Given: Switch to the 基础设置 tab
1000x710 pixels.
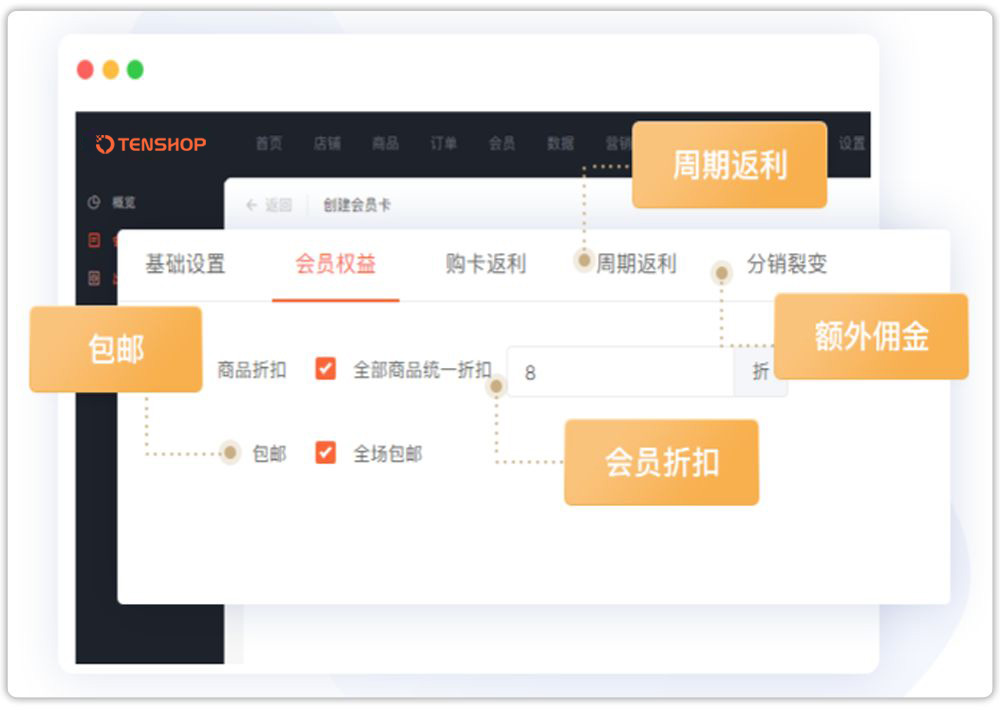Looking at the screenshot, I should coord(185,264).
